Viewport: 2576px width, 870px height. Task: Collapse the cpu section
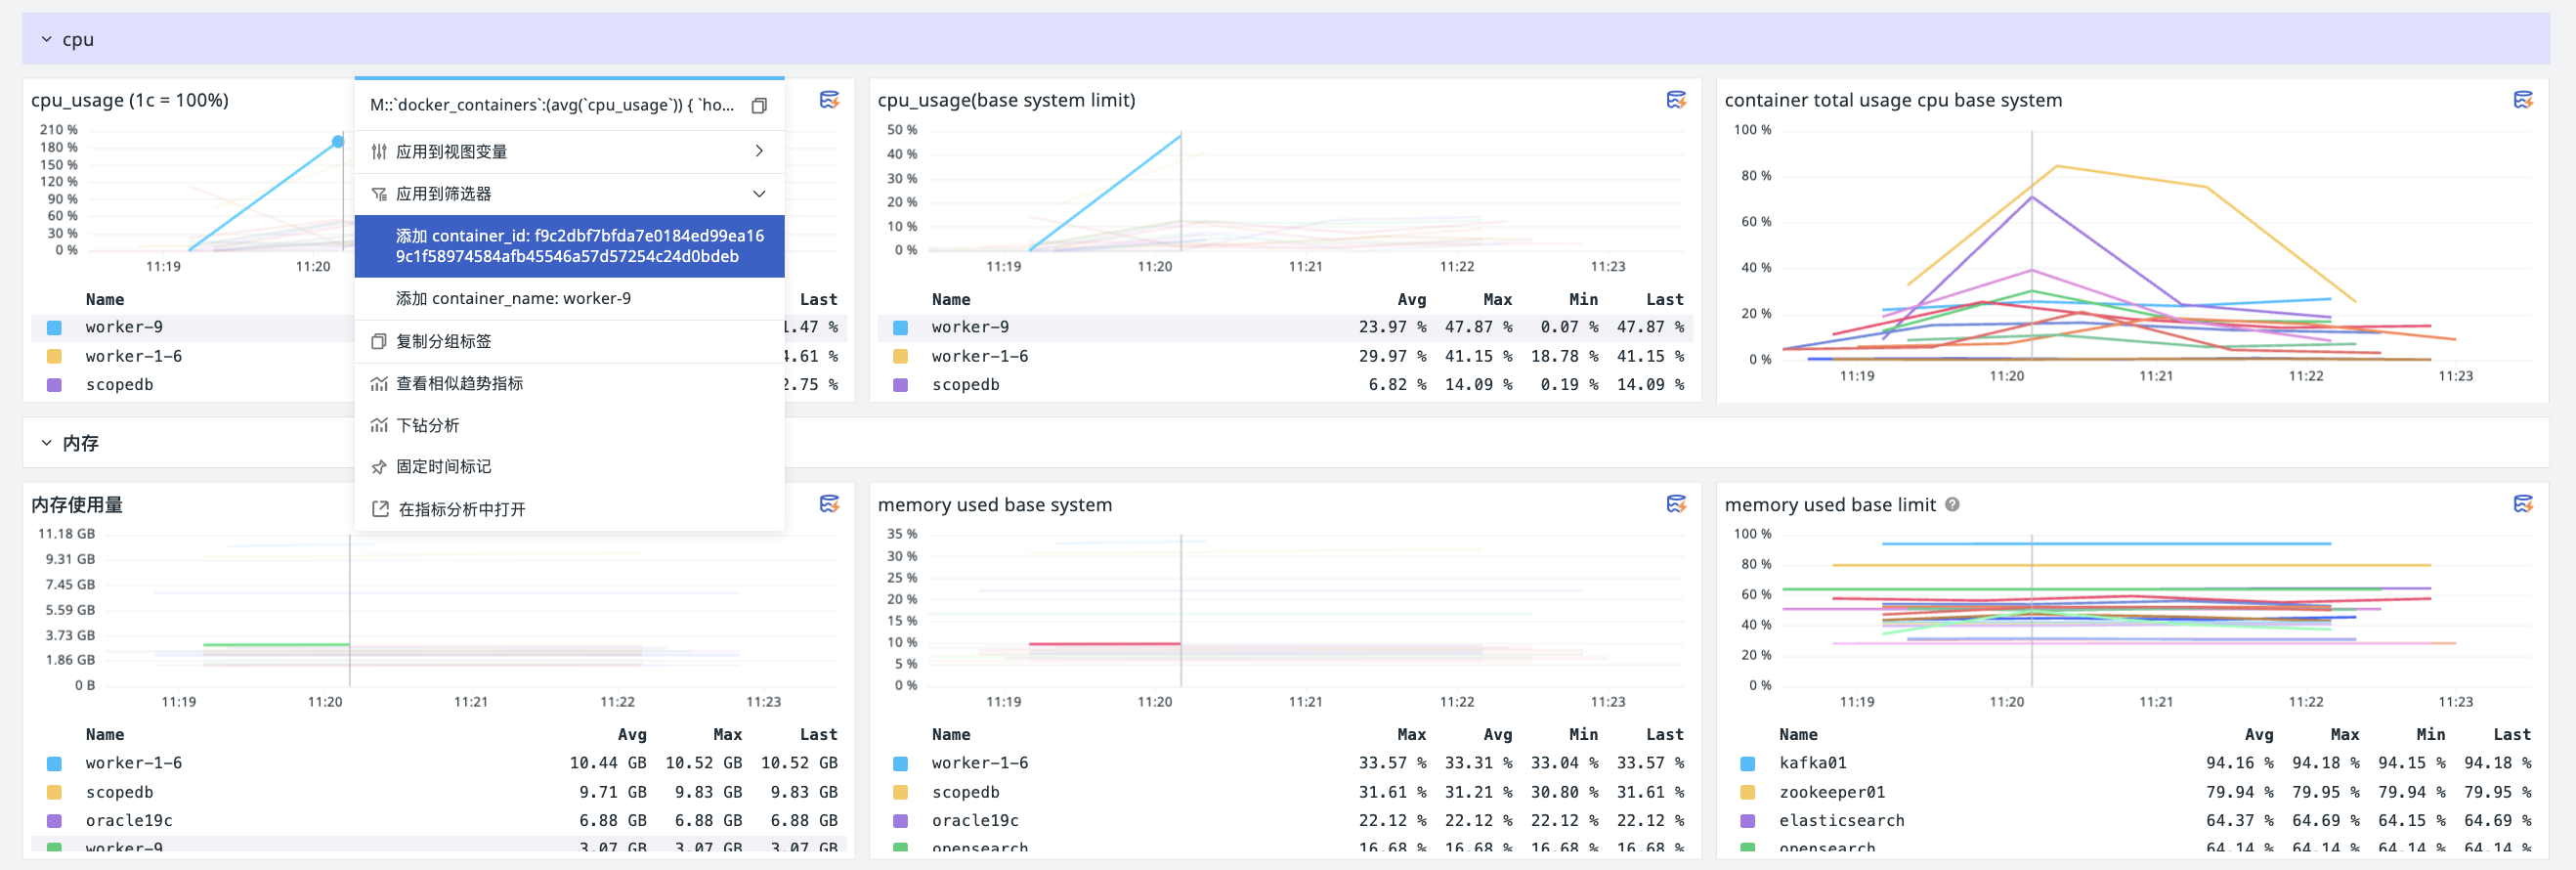(46, 40)
